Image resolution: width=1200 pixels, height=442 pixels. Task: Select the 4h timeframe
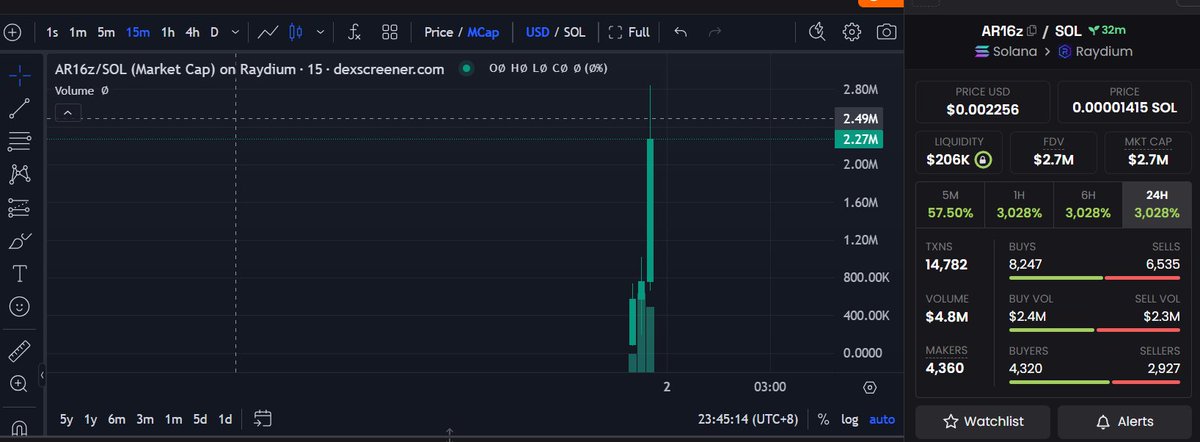click(x=192, y=32)
